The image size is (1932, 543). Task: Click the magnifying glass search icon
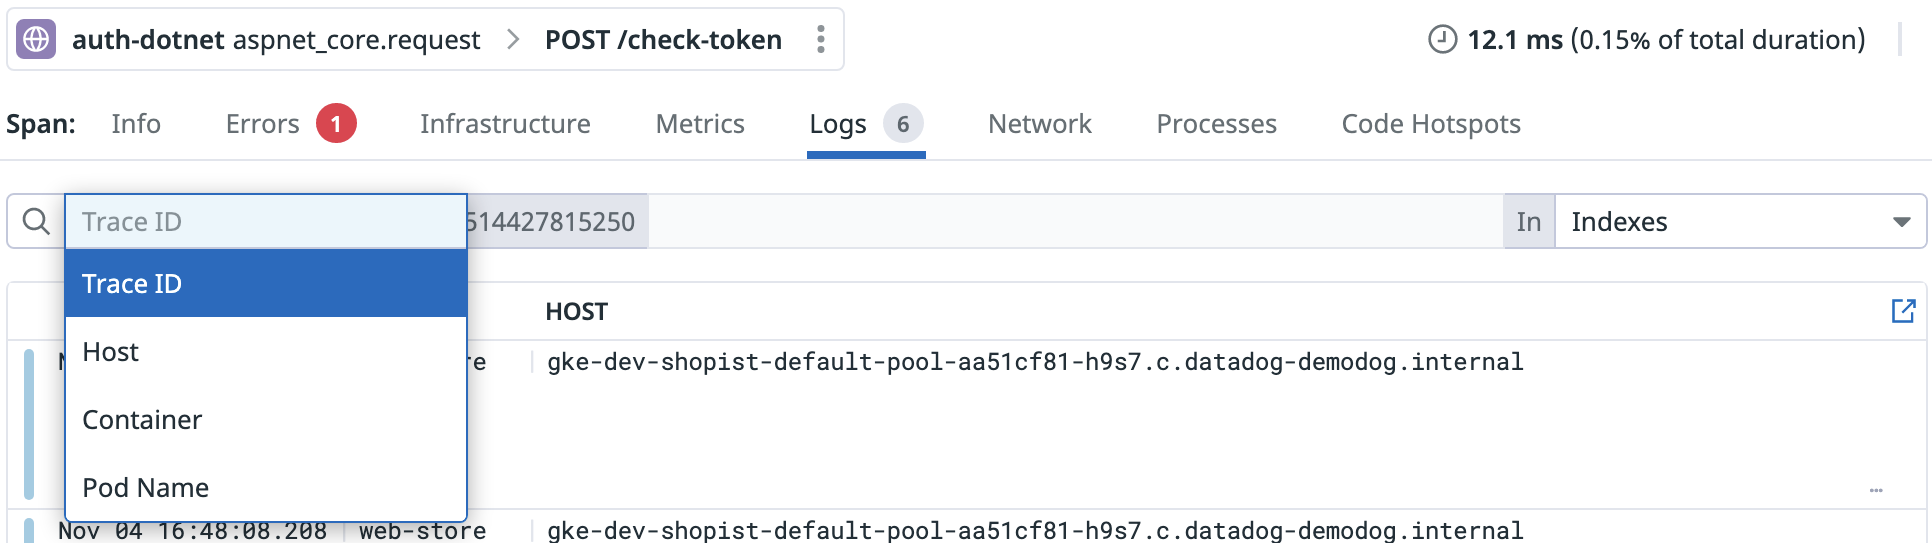pos(36,221)
